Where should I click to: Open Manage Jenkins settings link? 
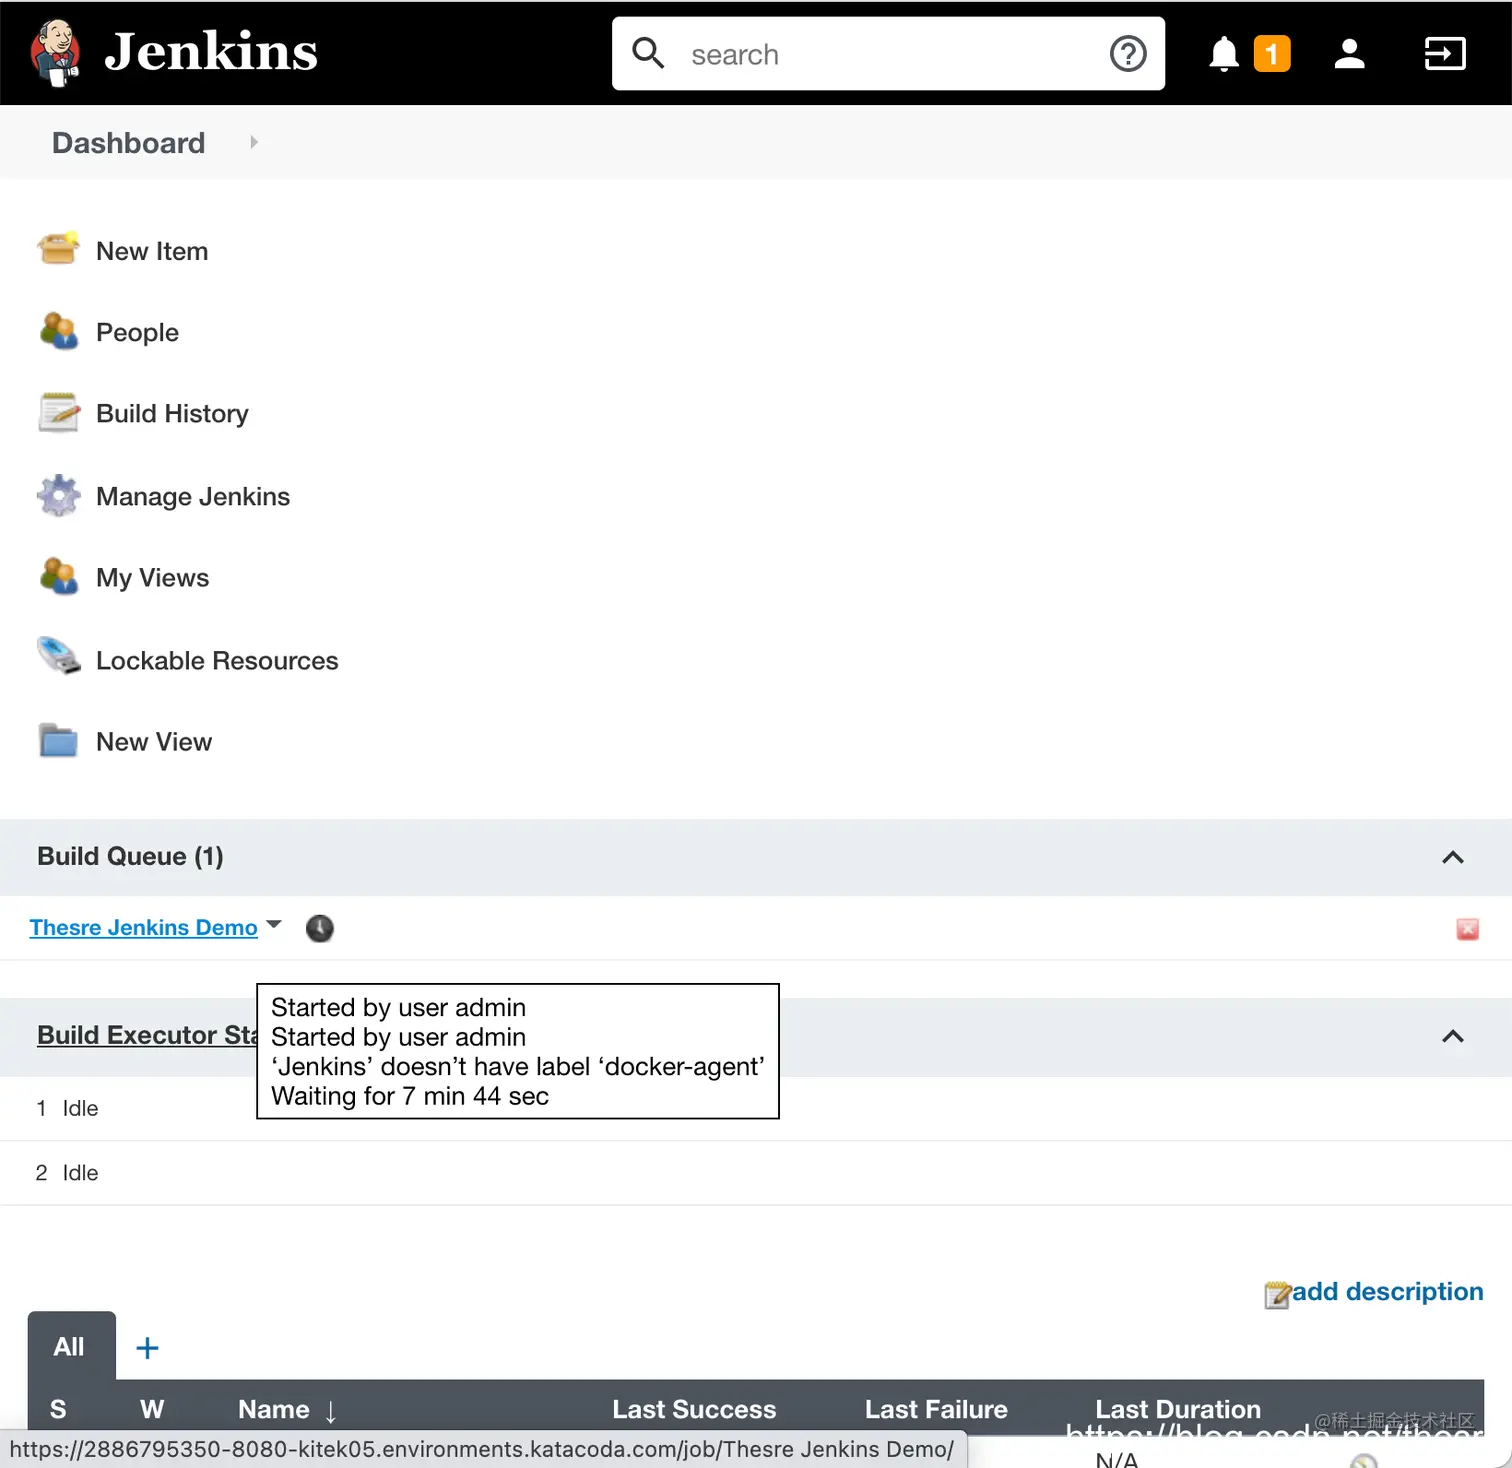(x=193, y=497)
